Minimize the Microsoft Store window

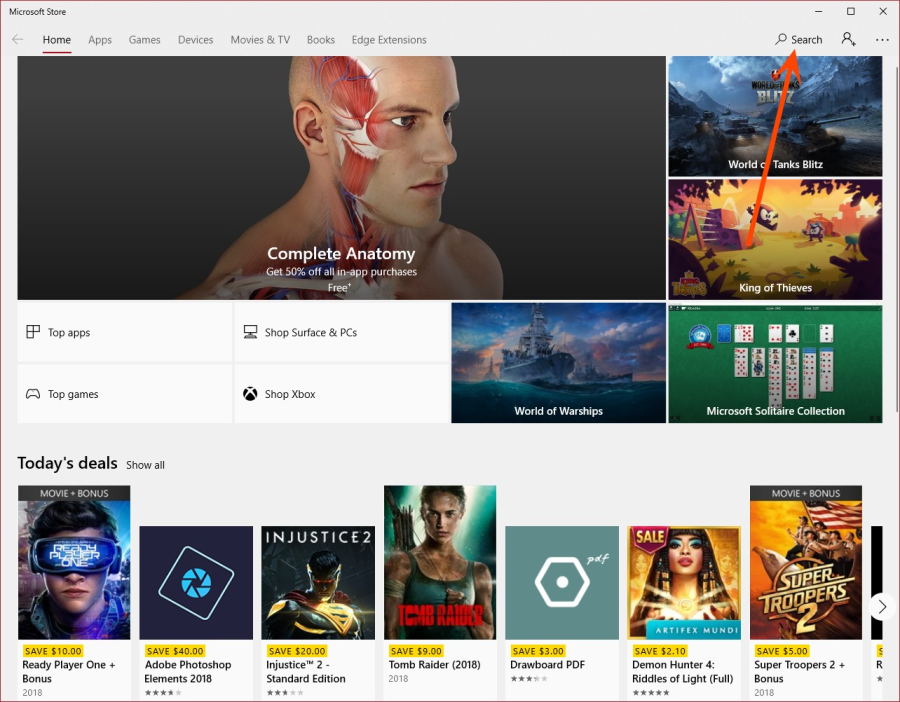(x=819, y=11)
